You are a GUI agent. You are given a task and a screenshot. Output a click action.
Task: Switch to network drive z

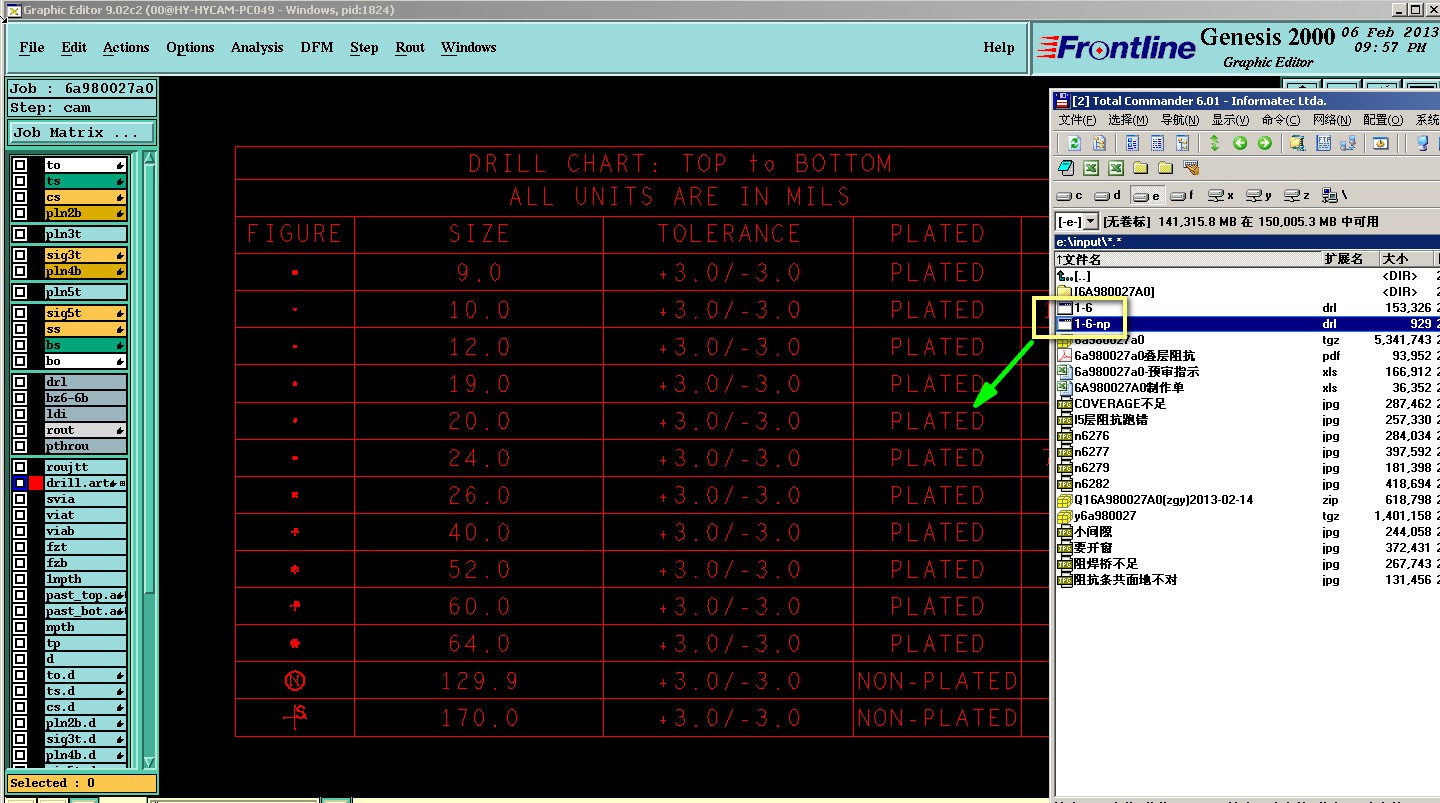pos(1297,195)
